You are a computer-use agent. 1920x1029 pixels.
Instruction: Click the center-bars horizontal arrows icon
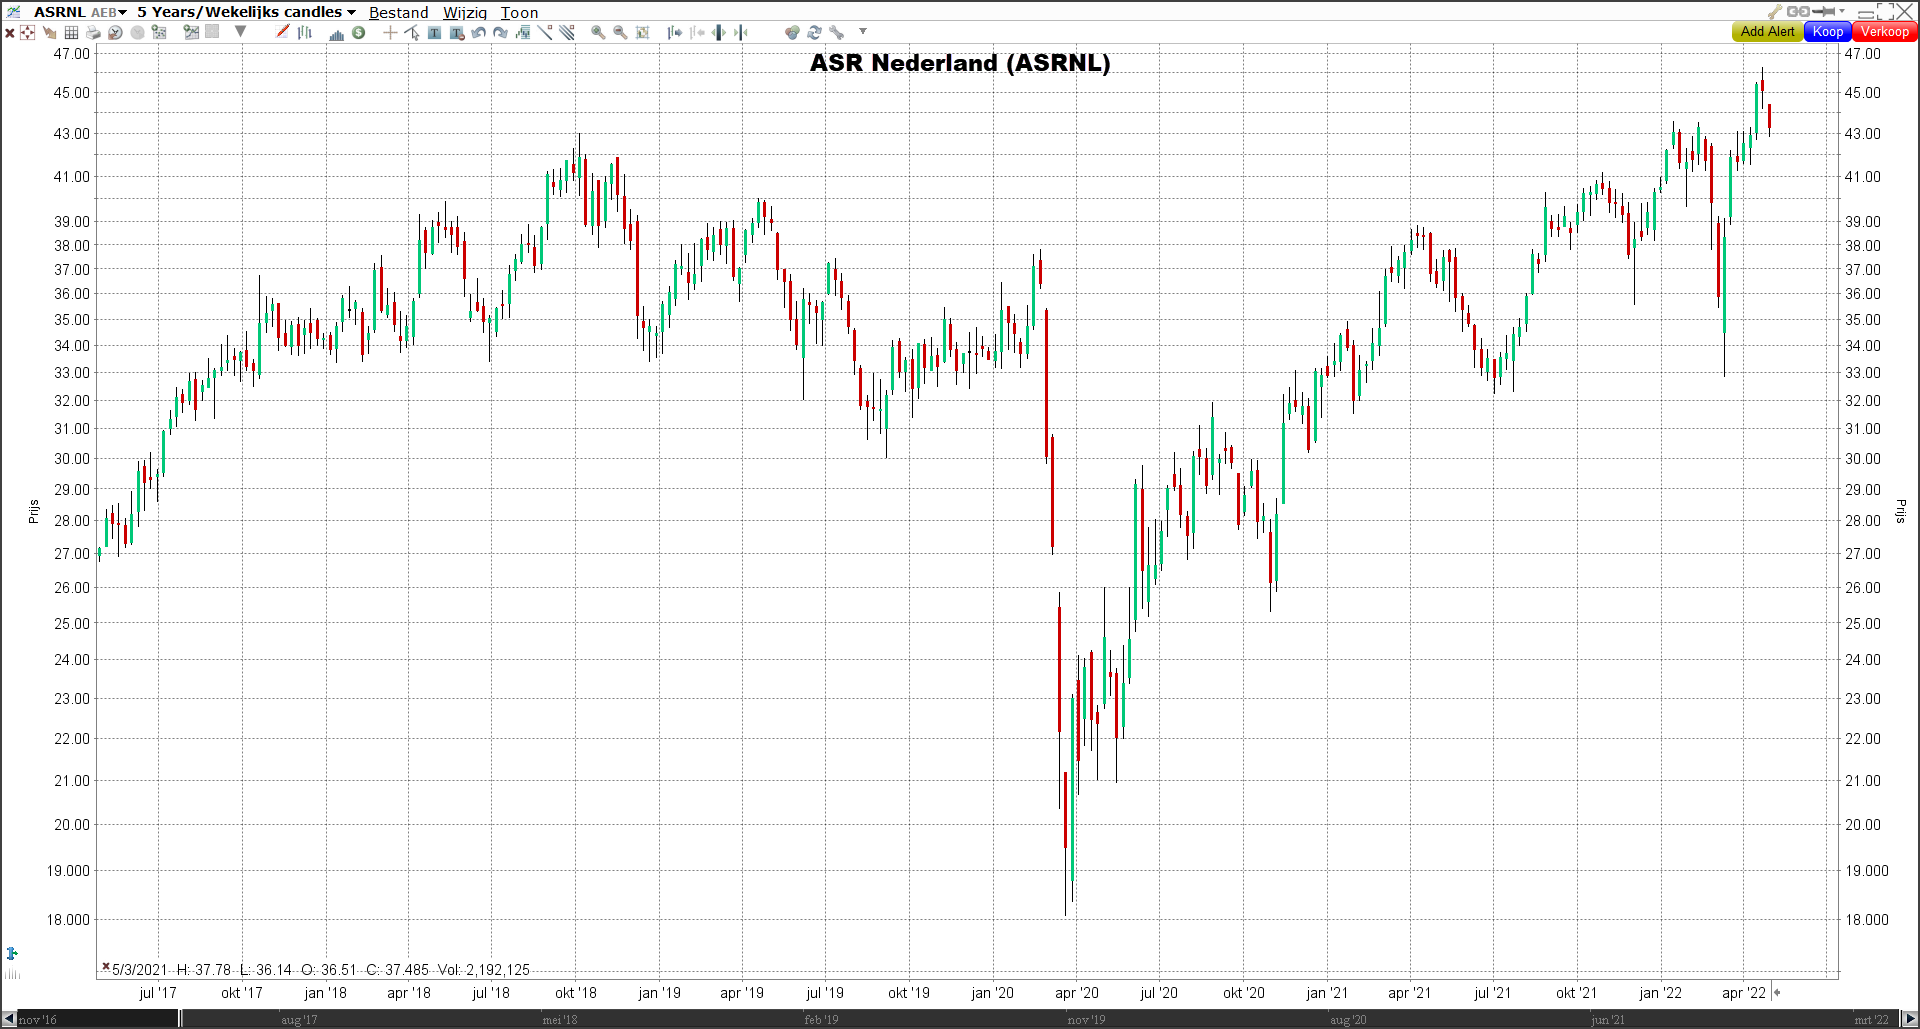coord(718,32)
